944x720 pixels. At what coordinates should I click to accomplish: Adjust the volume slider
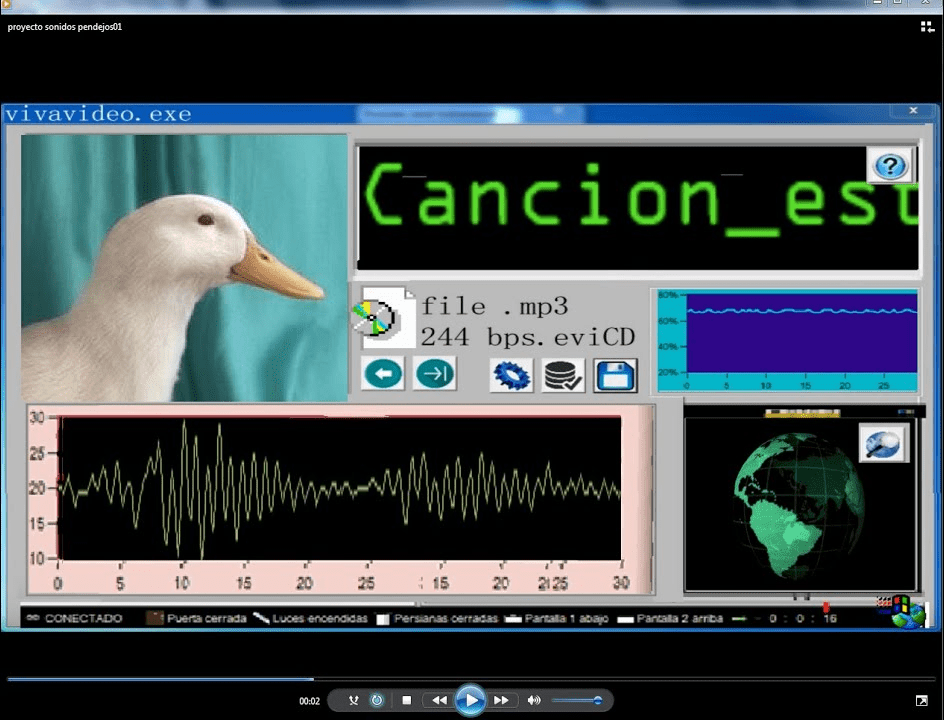pos(577,700)
